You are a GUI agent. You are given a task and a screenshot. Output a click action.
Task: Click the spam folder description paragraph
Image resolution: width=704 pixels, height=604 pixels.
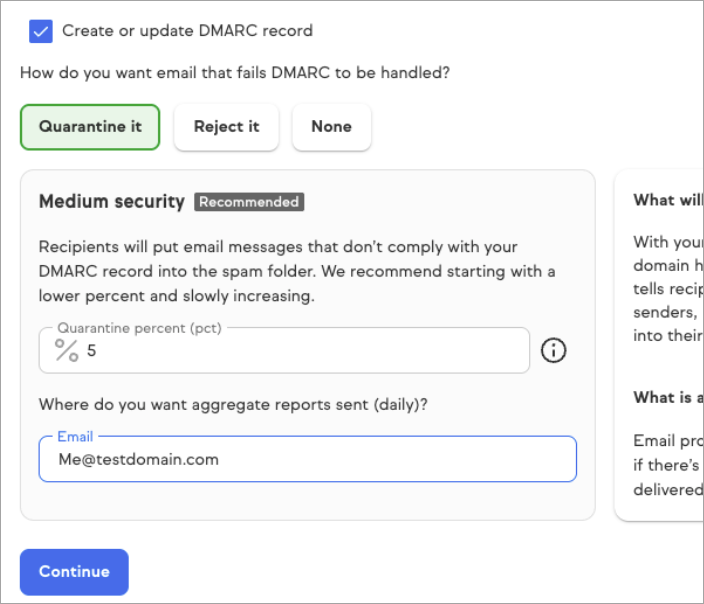297,271
